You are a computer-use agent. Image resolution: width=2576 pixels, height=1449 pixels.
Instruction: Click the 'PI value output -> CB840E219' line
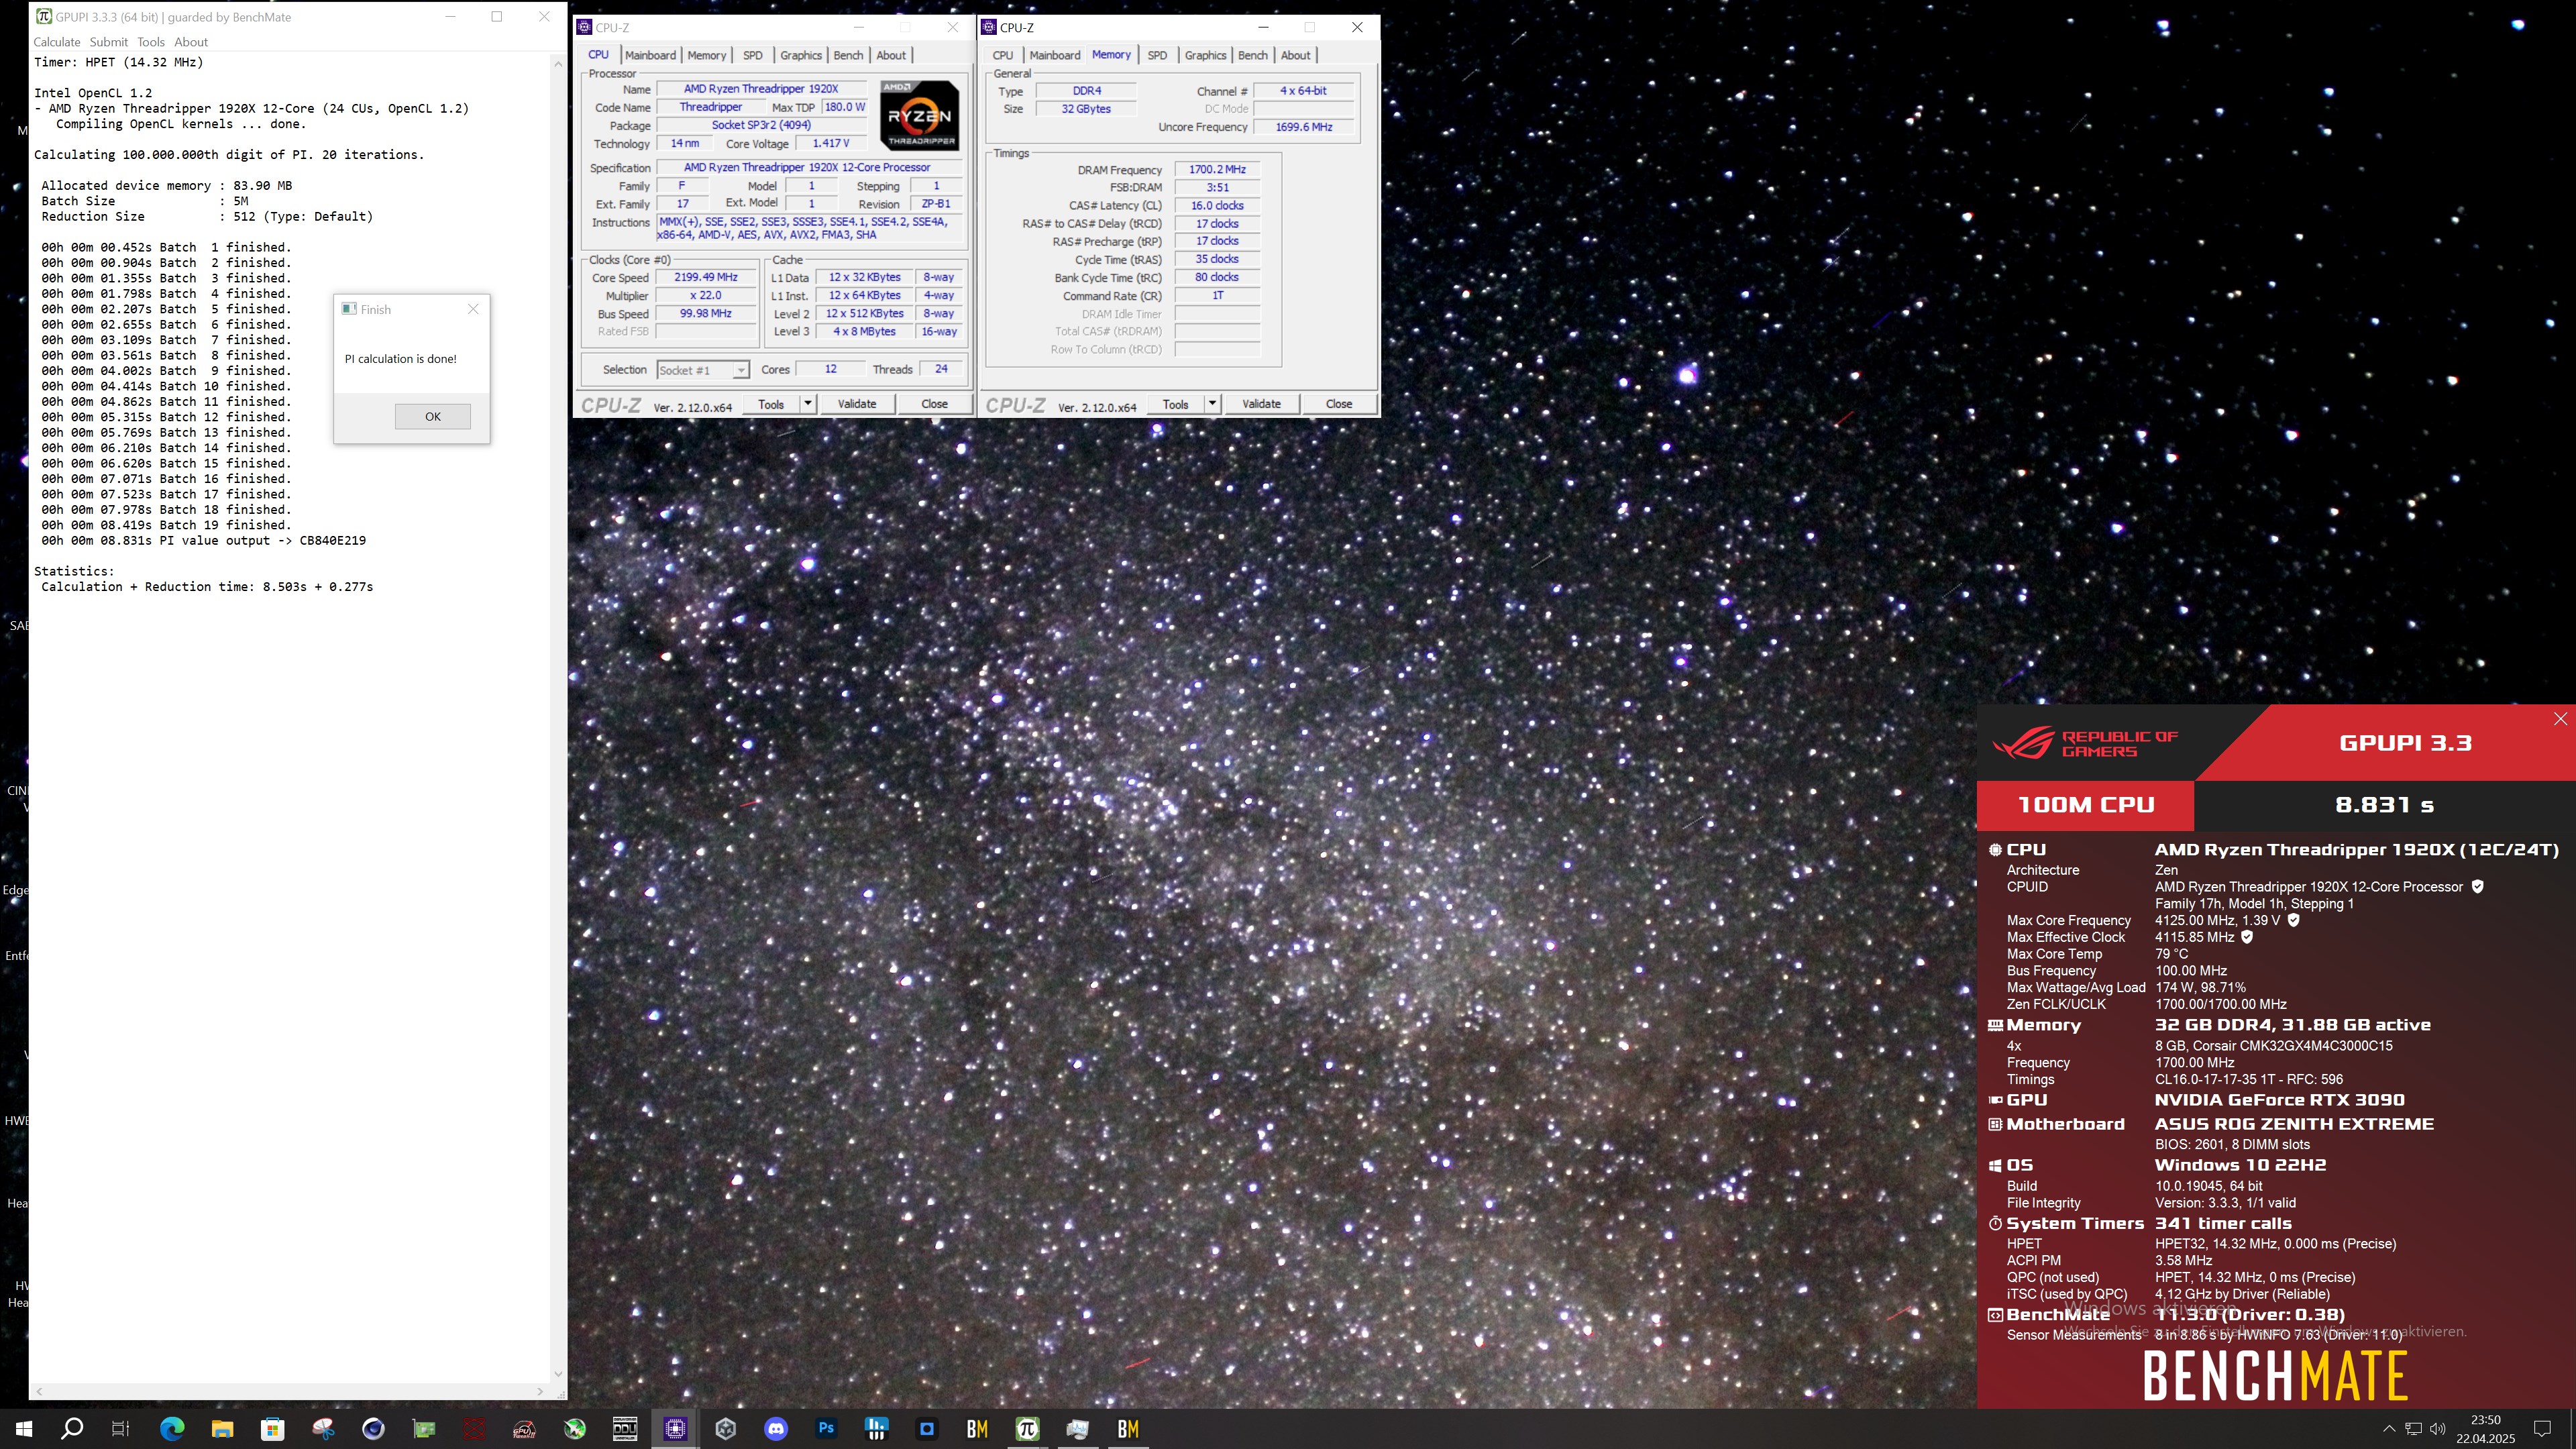pos(204,541)
